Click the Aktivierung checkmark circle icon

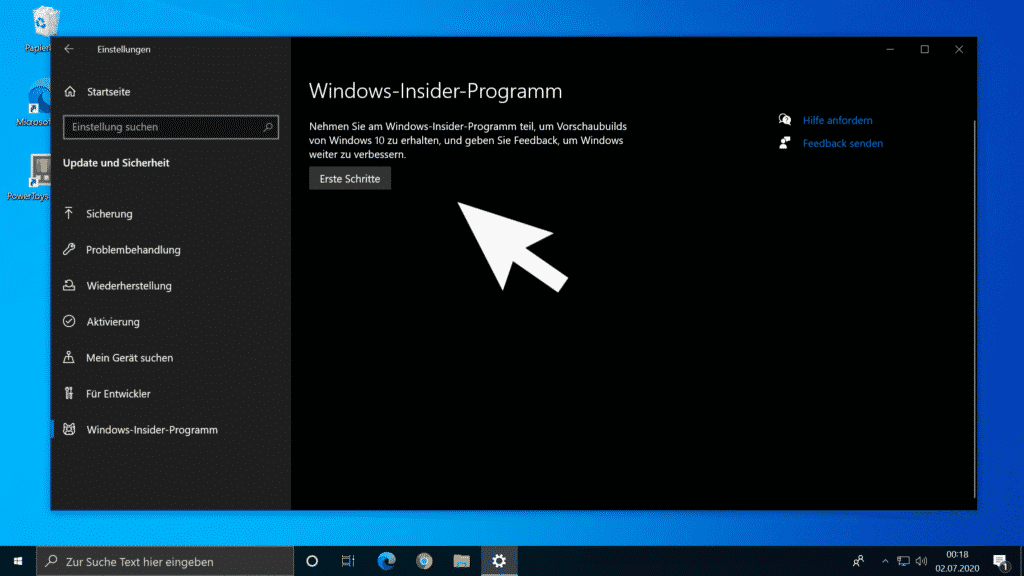pos(69,321)
